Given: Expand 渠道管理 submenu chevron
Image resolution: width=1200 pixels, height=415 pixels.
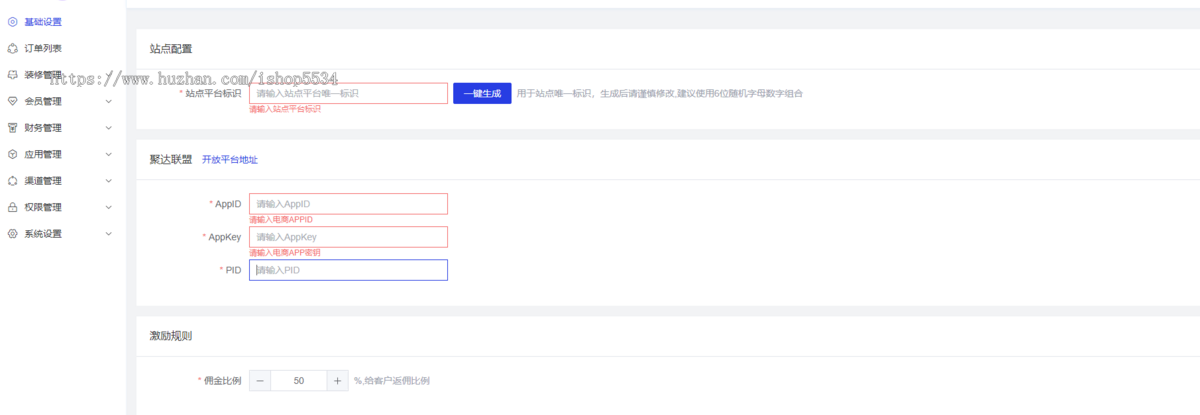Looking at the screenshot, I should coord(108,181).
